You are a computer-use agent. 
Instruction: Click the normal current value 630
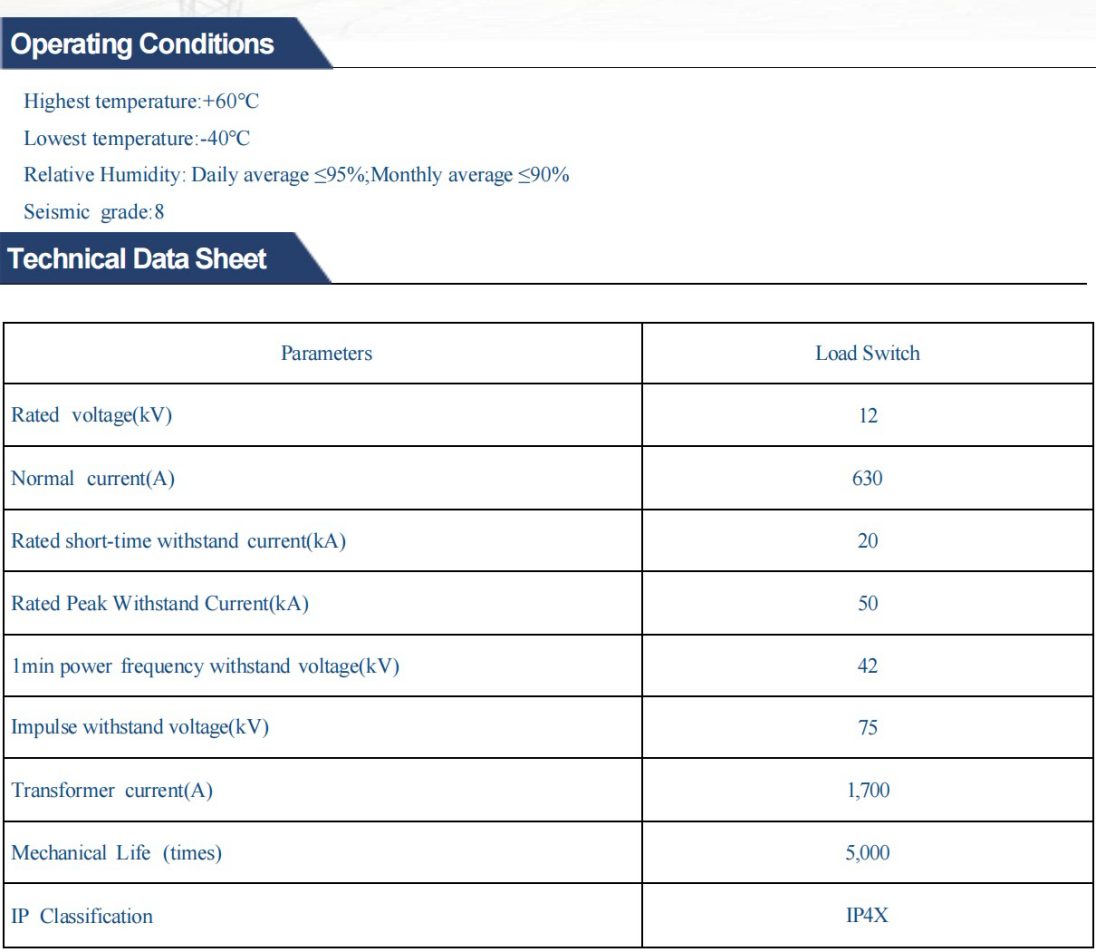click(867, 479)
